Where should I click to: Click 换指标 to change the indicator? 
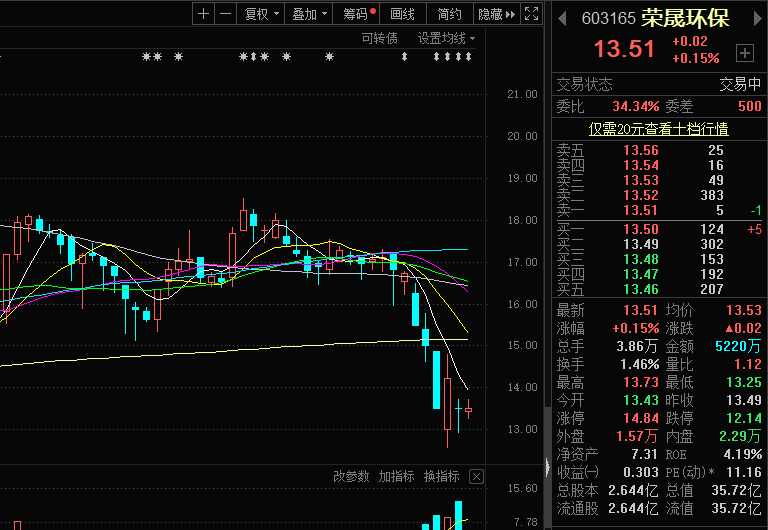441,476
